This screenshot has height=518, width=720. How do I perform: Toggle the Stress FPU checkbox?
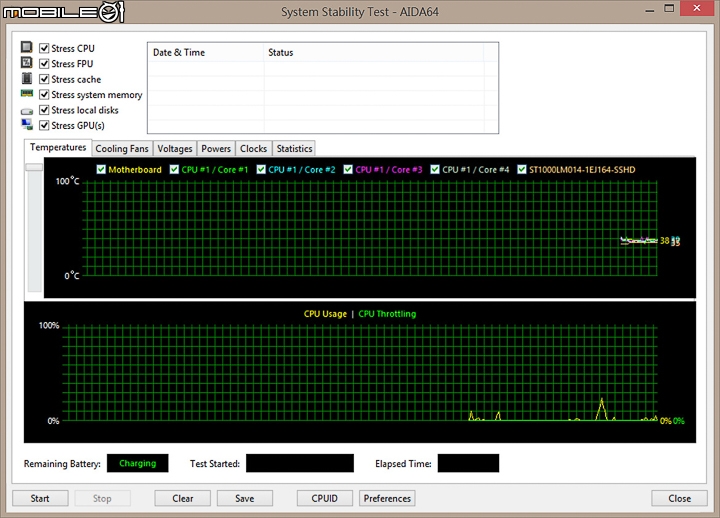44,63
